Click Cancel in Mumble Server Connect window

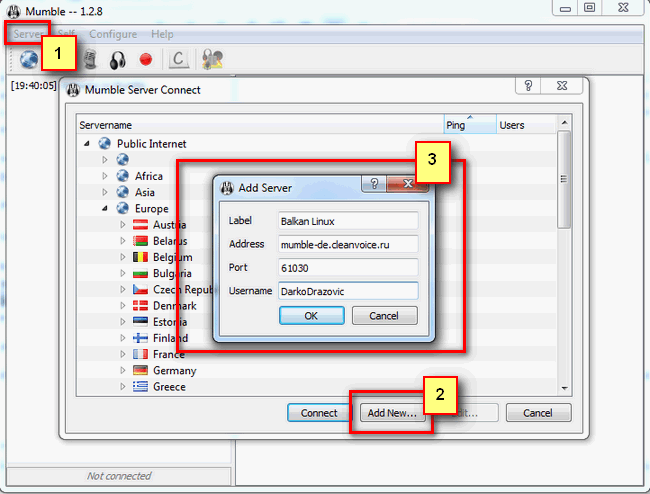click(x=538, y=413)
